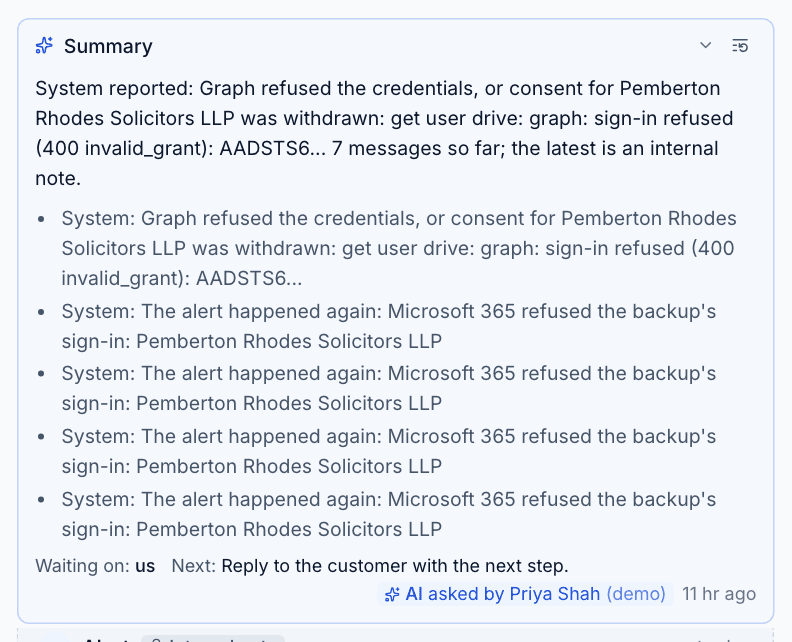This screenshot has width=792, height=642.
Task: Click the second "alert happened again" bullet item
Action: tap(389, 388)
